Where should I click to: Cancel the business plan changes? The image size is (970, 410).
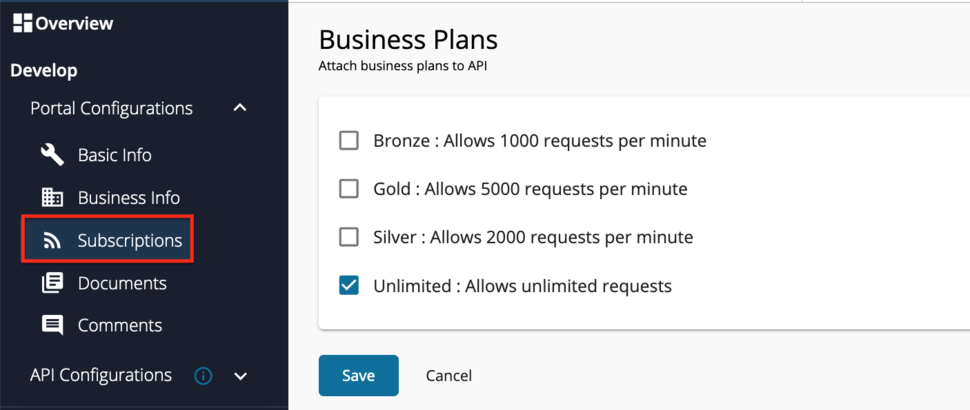[x=448, y=376]
